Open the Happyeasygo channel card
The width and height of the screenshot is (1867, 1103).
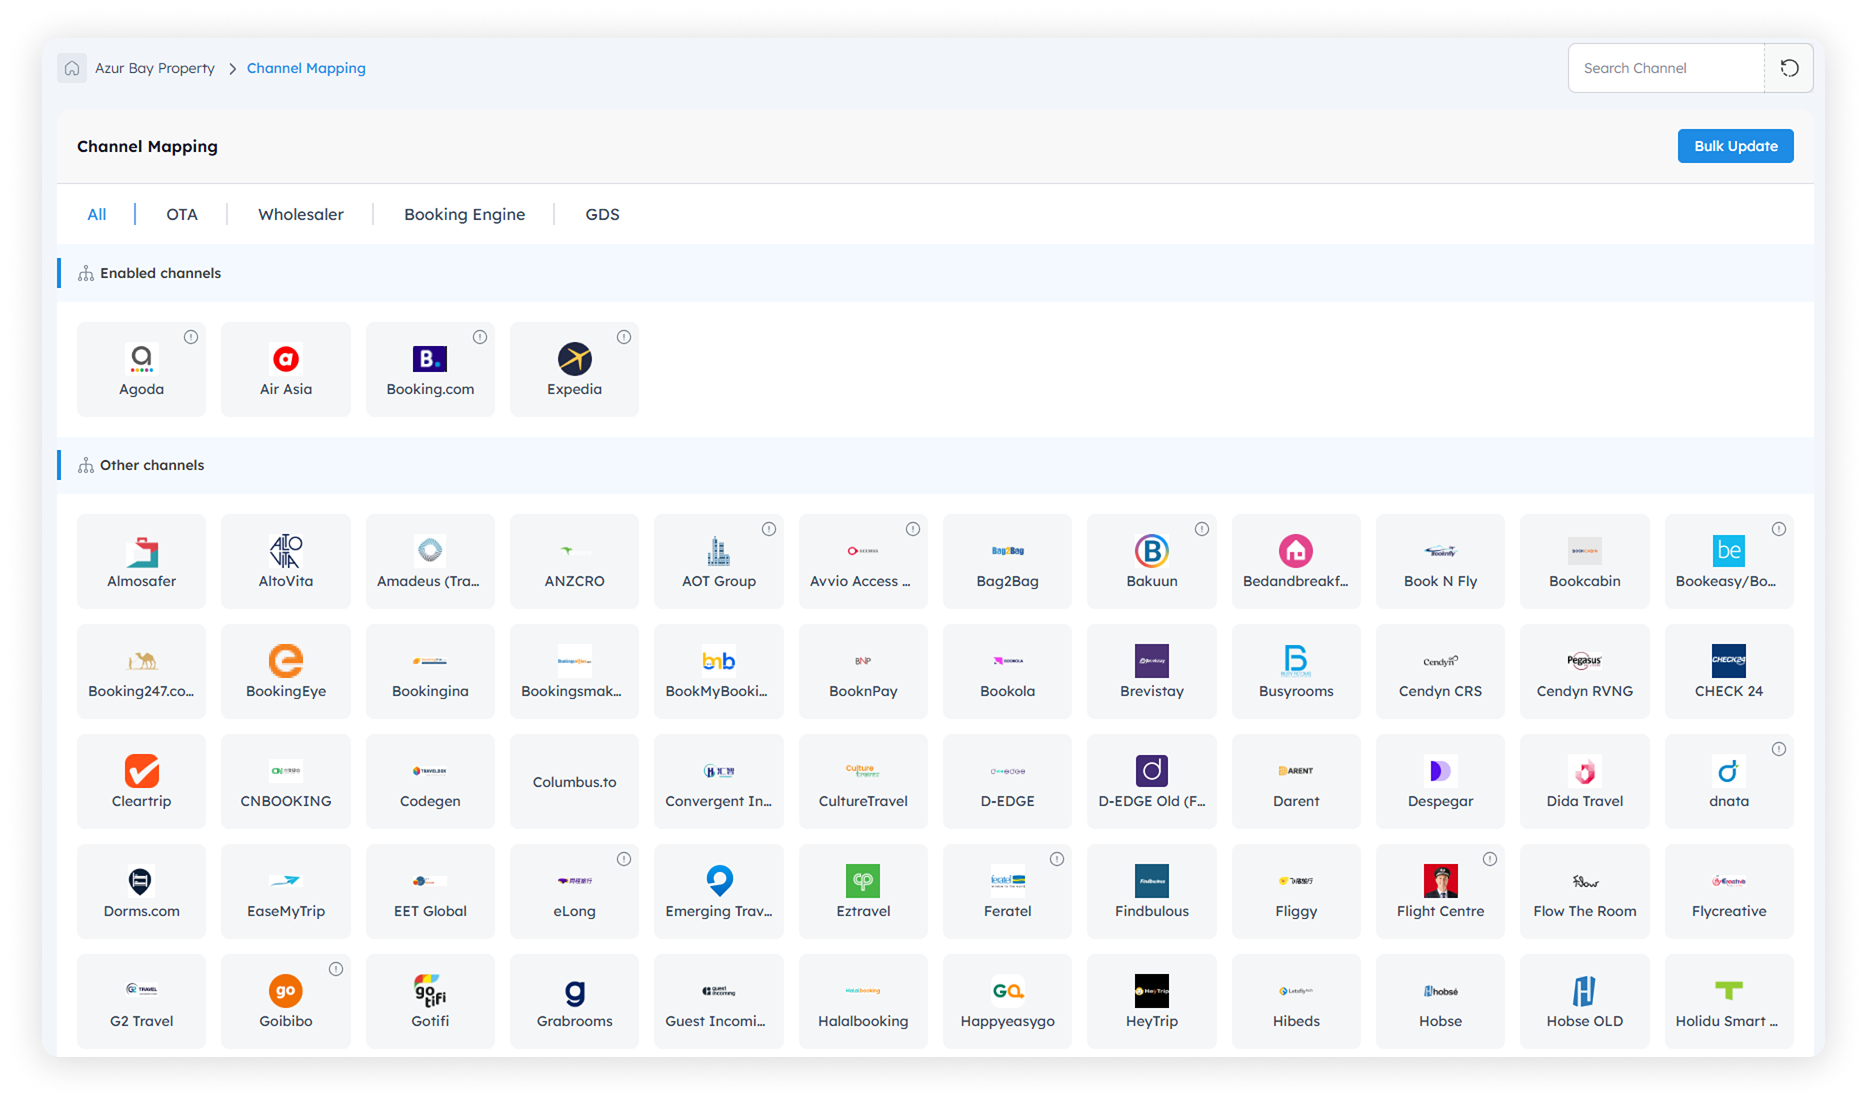(1007, 1001)
